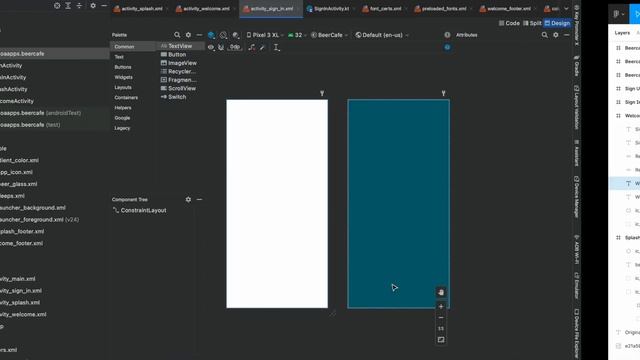Switch editor to Code view
The width and height of the screenshot is (640, 360).
(x=509, y=23)
